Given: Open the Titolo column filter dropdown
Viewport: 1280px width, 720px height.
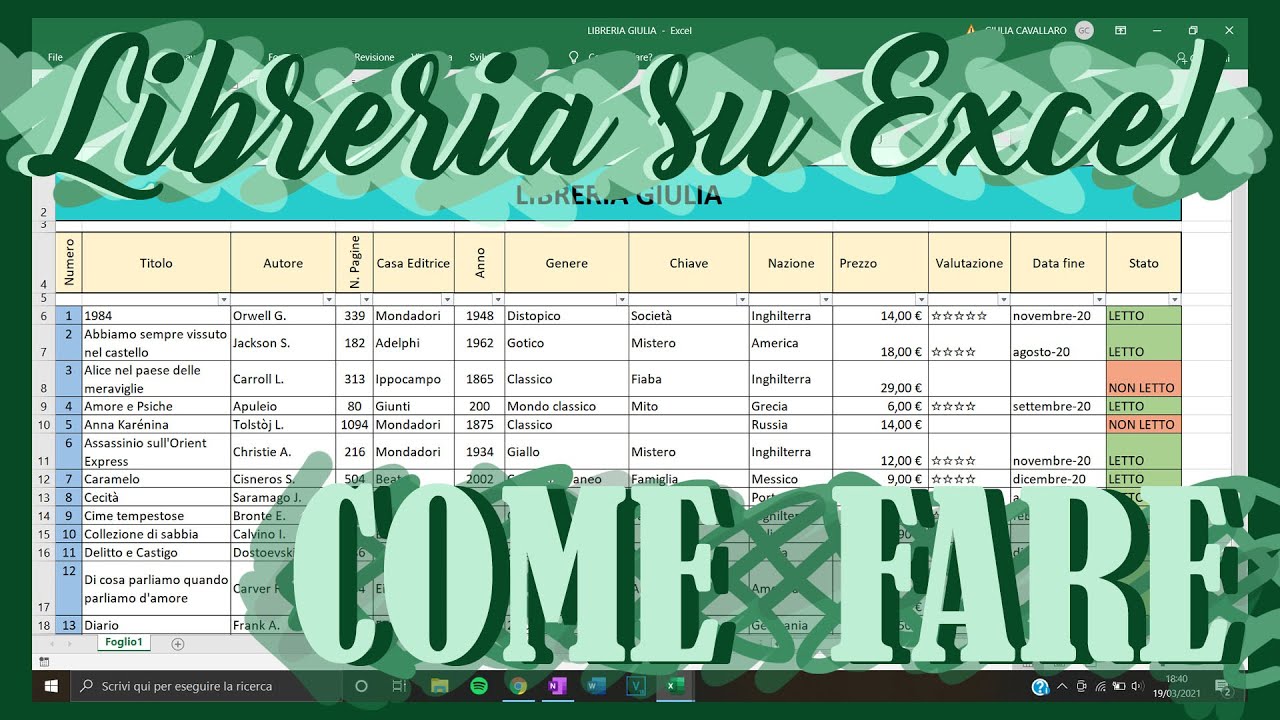Looking at the screenshot, I should pyautogui.click(x=224, y=299).
